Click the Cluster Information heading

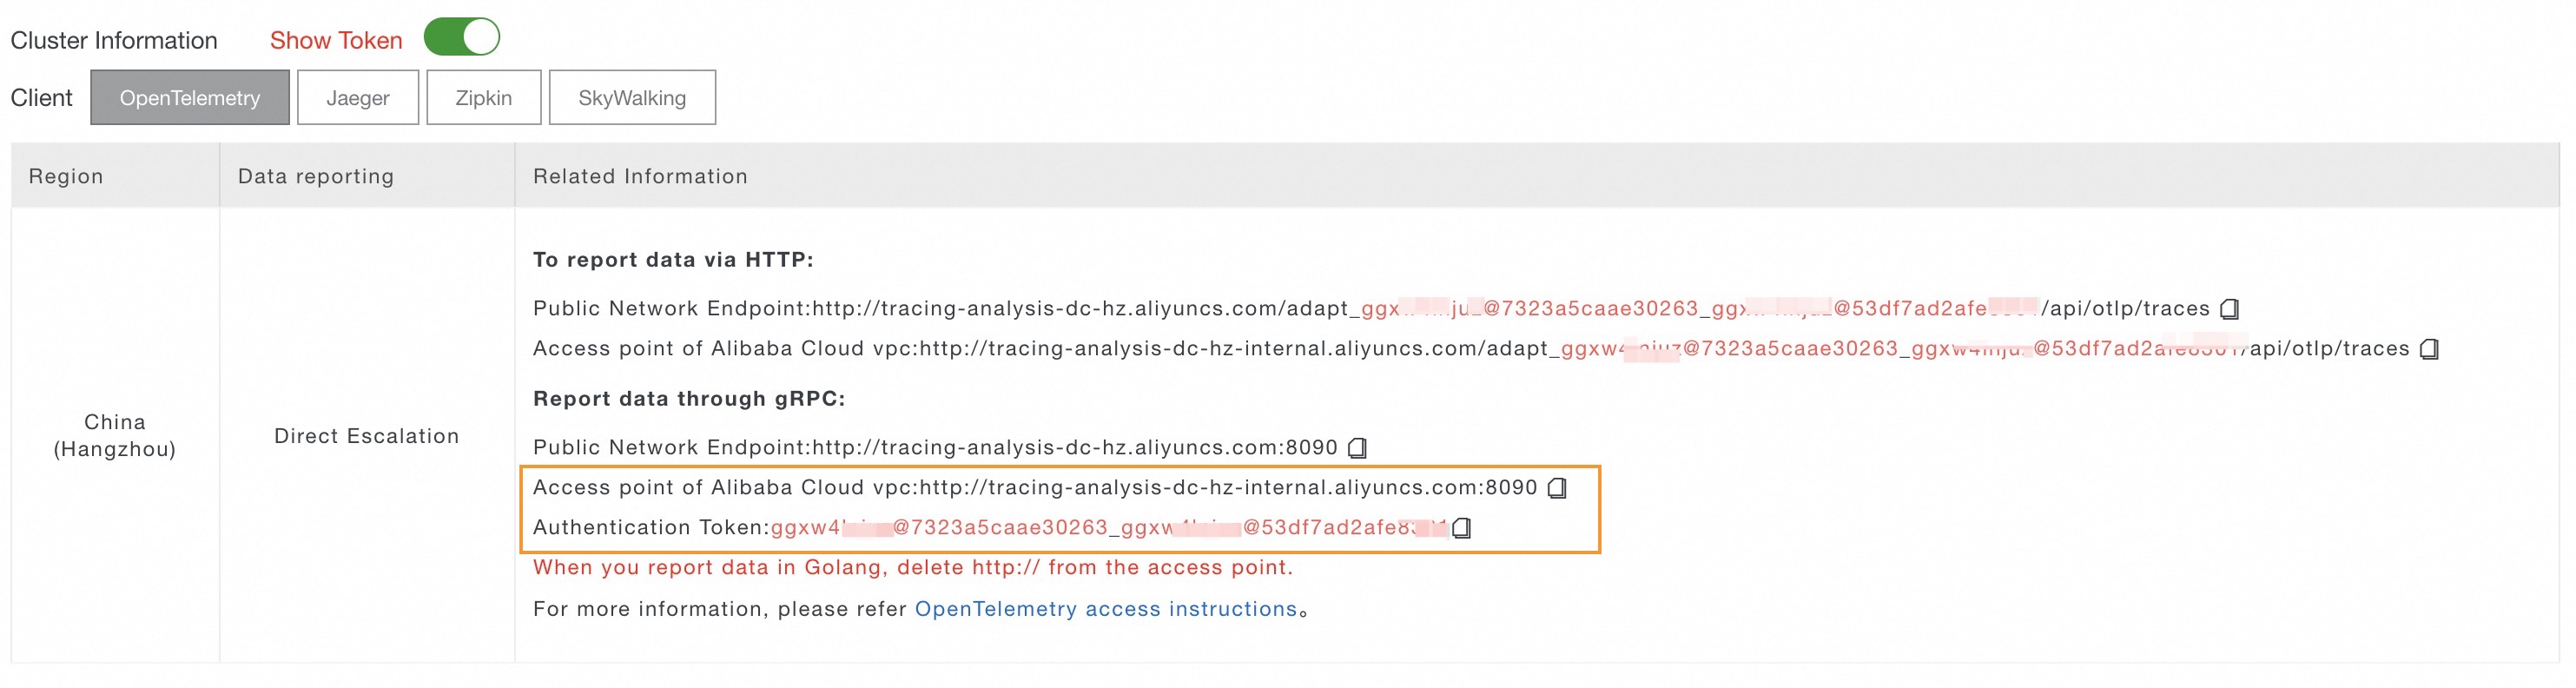114,40
